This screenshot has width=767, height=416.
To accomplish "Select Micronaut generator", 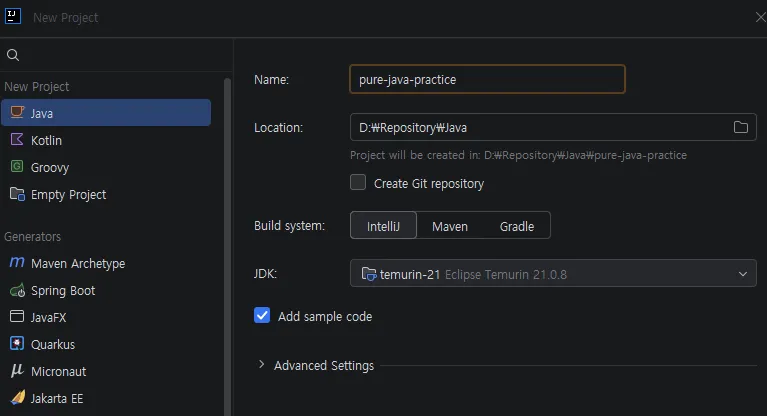I will click(106, 371).
